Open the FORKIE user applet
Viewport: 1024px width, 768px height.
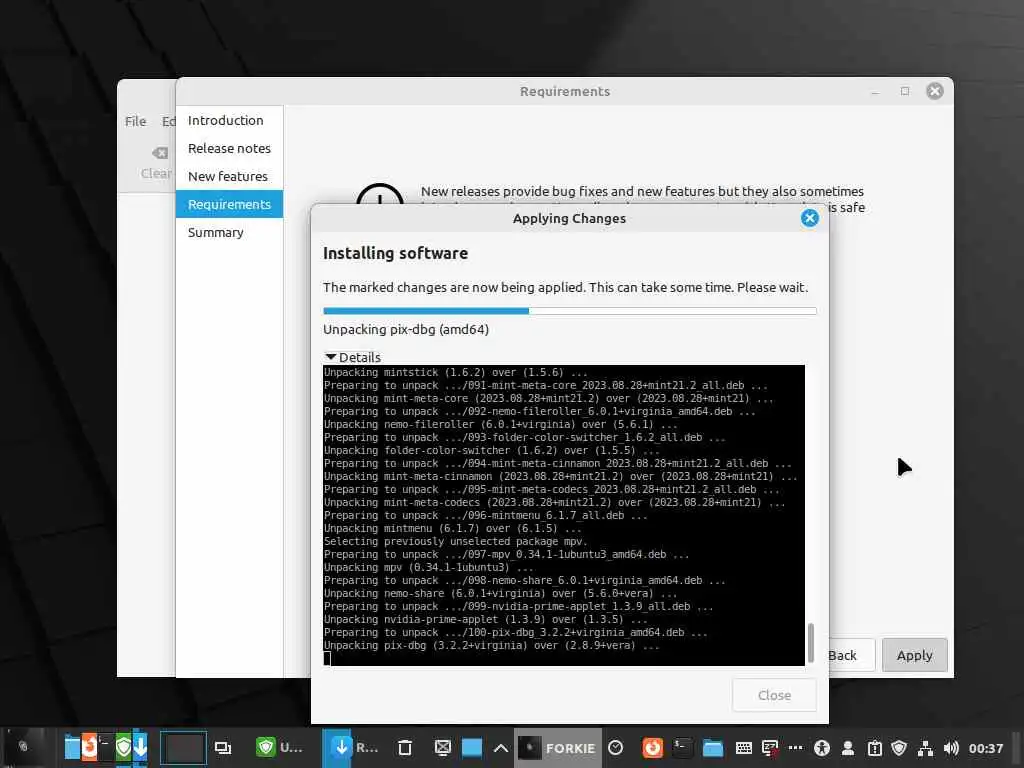[x=558, y=748]
